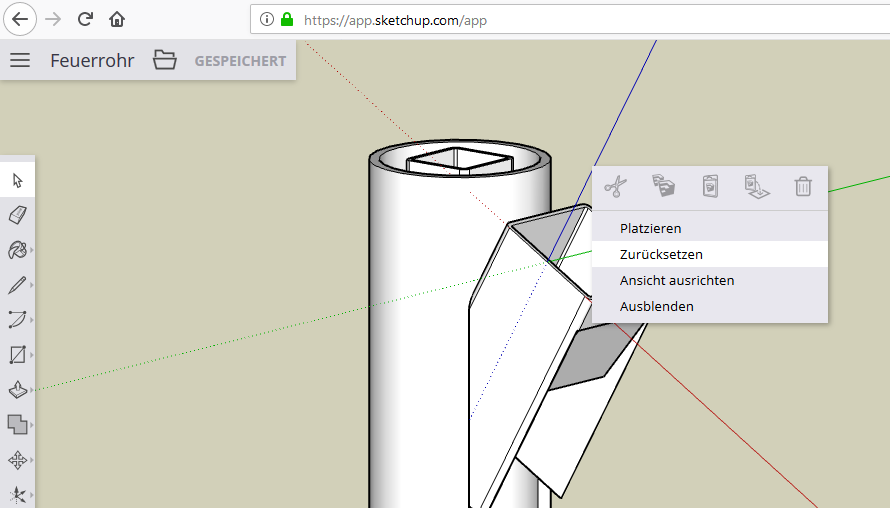Open the folder file browser icon

(165, 60)
